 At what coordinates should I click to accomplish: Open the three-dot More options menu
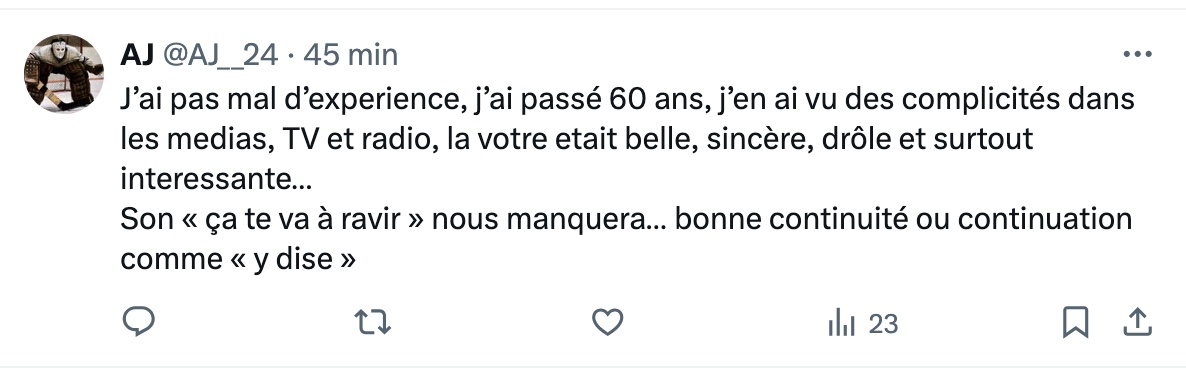point(1137,54)
